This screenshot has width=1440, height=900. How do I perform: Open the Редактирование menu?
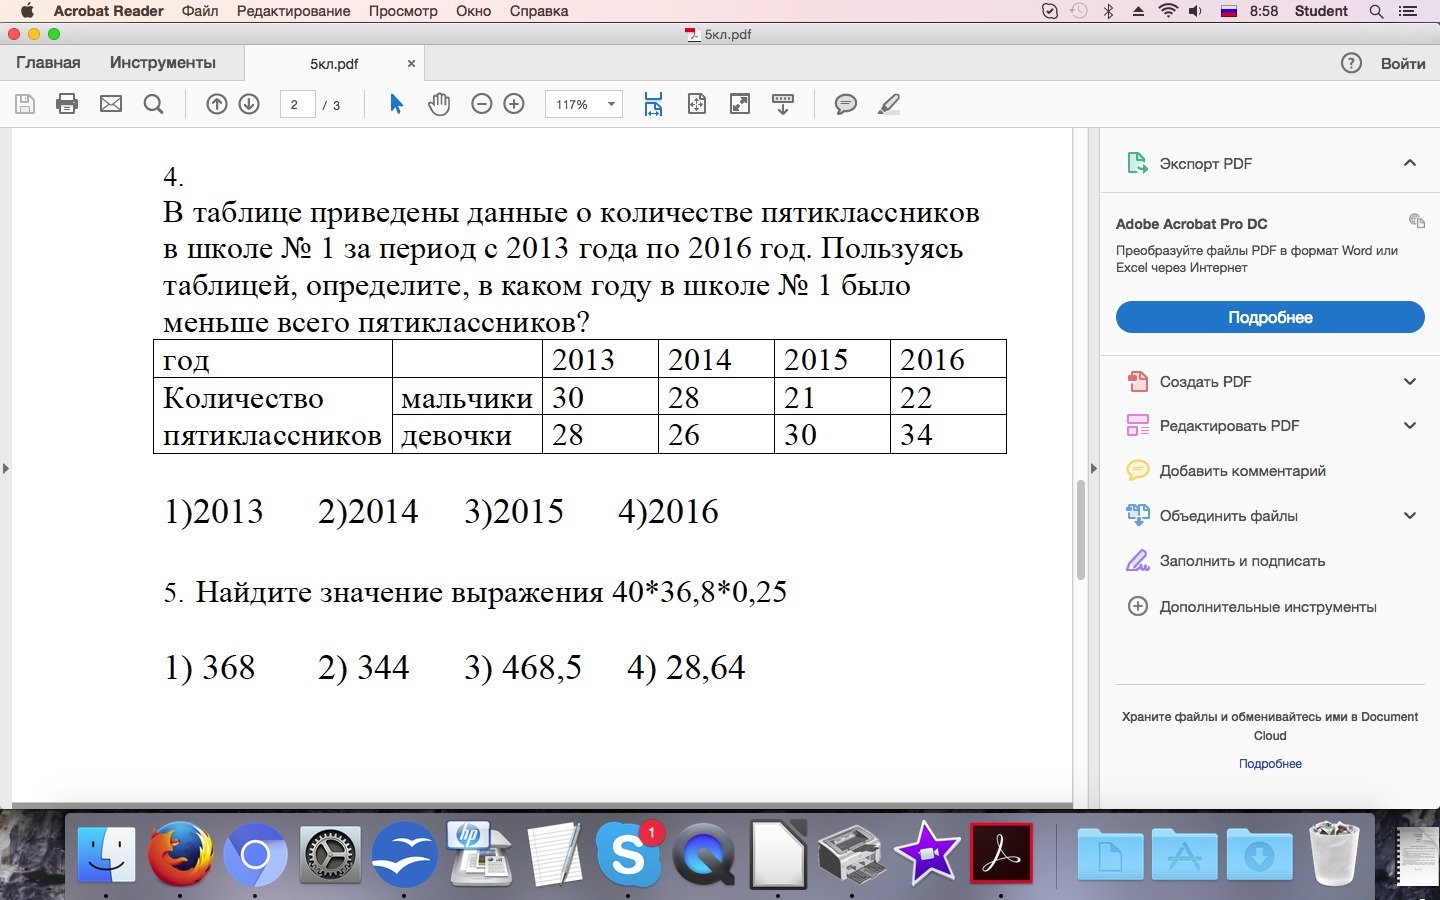pyautogui.click(x=293, y=11)
